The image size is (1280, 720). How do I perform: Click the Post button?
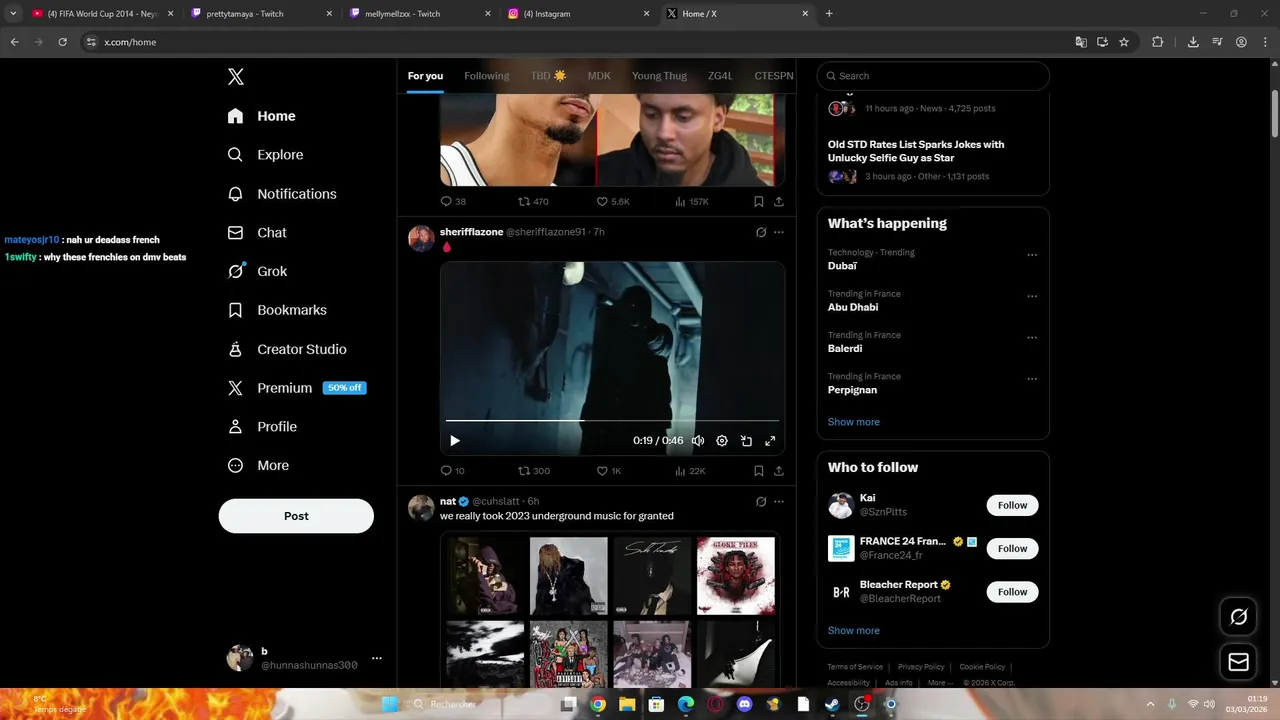[x=296, y=516]
